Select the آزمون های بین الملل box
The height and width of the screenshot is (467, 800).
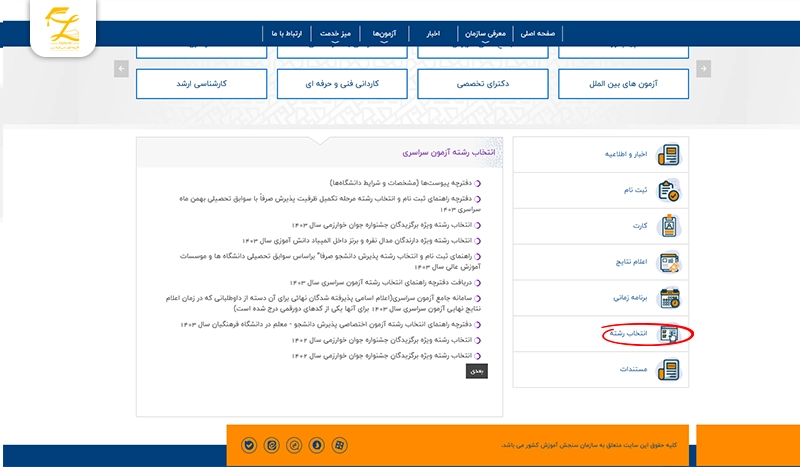point(623,84)
